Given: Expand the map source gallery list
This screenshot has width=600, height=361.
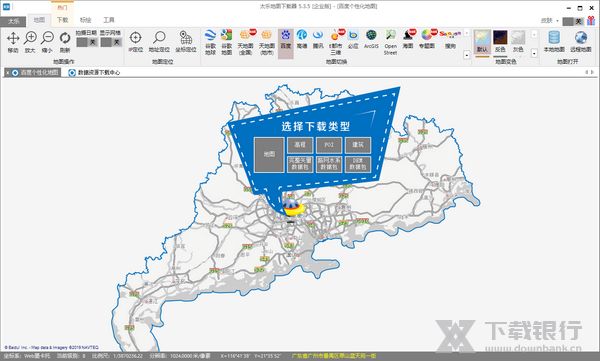Looking at the screenshot, I should (466, 55).
